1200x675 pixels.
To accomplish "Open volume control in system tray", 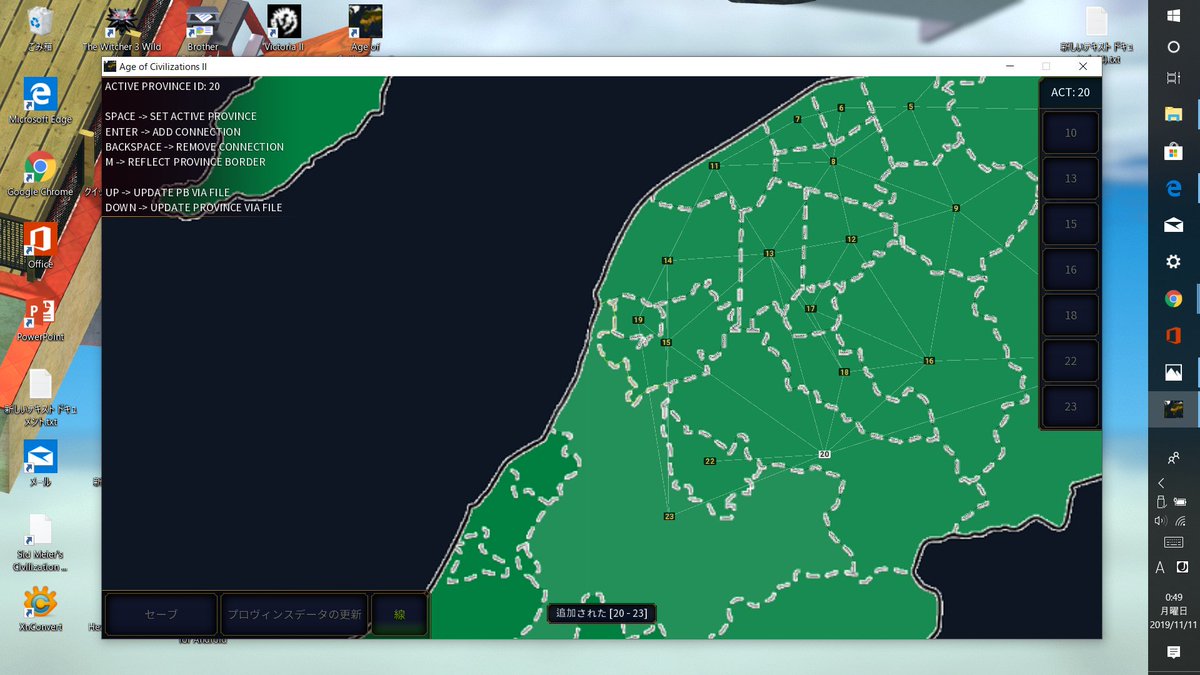I will [1160, 521].
